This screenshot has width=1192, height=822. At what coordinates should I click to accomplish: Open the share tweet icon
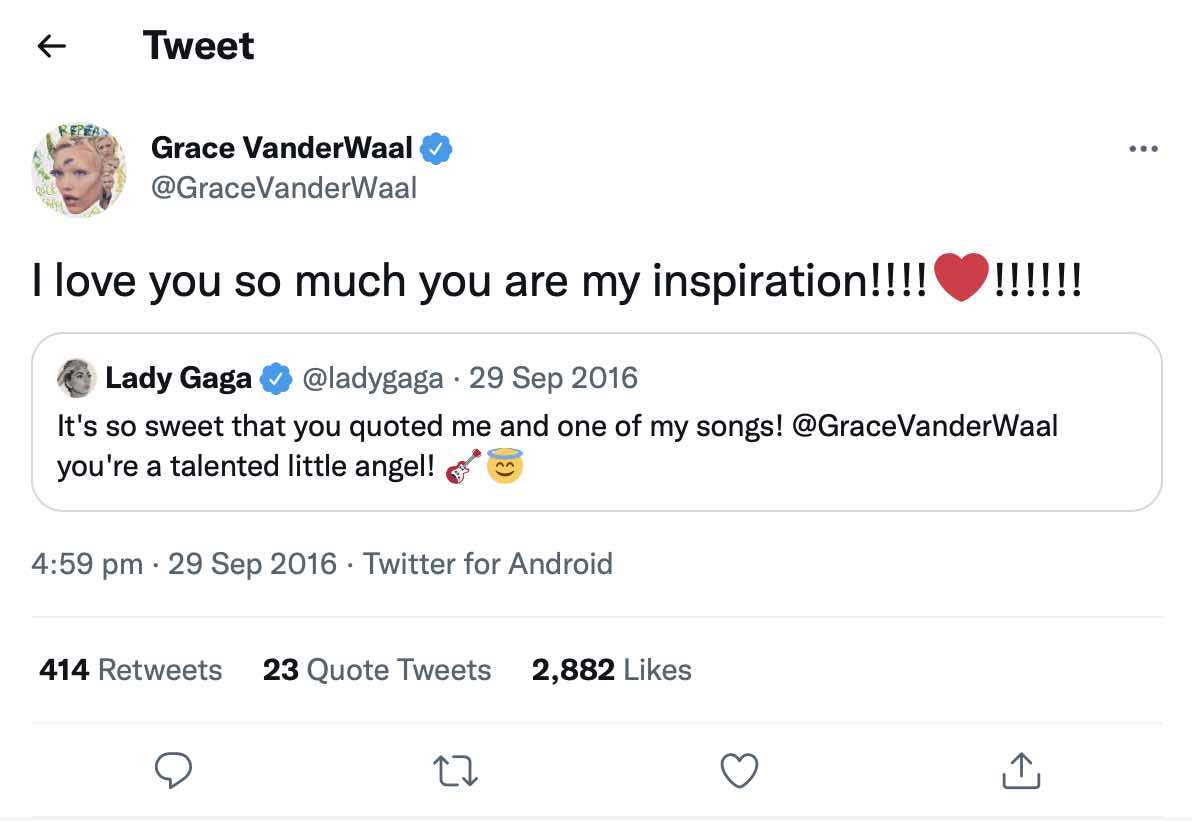tap(1021, 770)
